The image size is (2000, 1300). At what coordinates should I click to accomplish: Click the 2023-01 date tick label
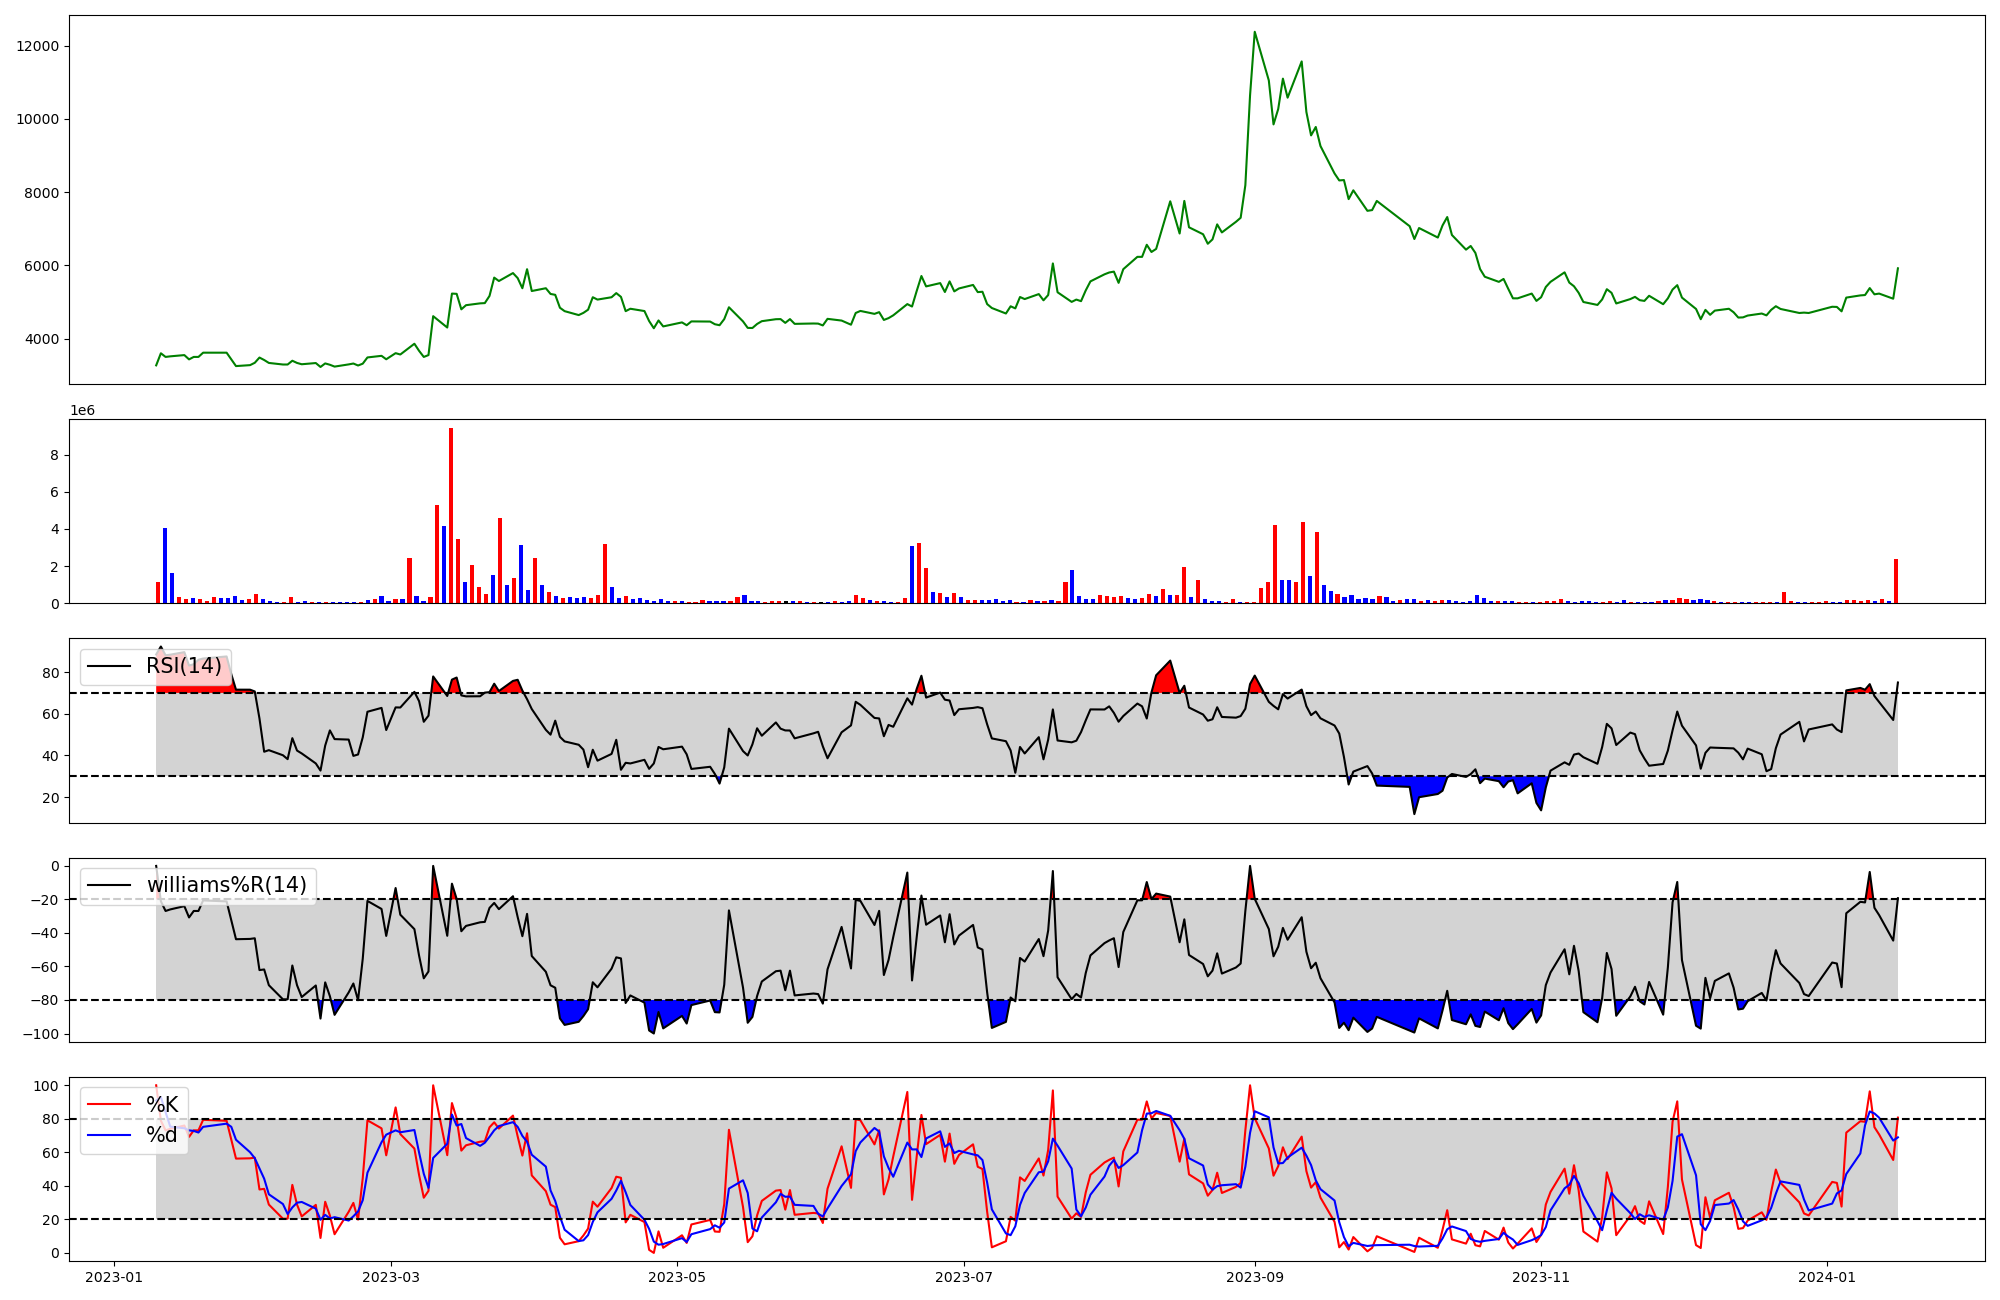(114, 1277)
